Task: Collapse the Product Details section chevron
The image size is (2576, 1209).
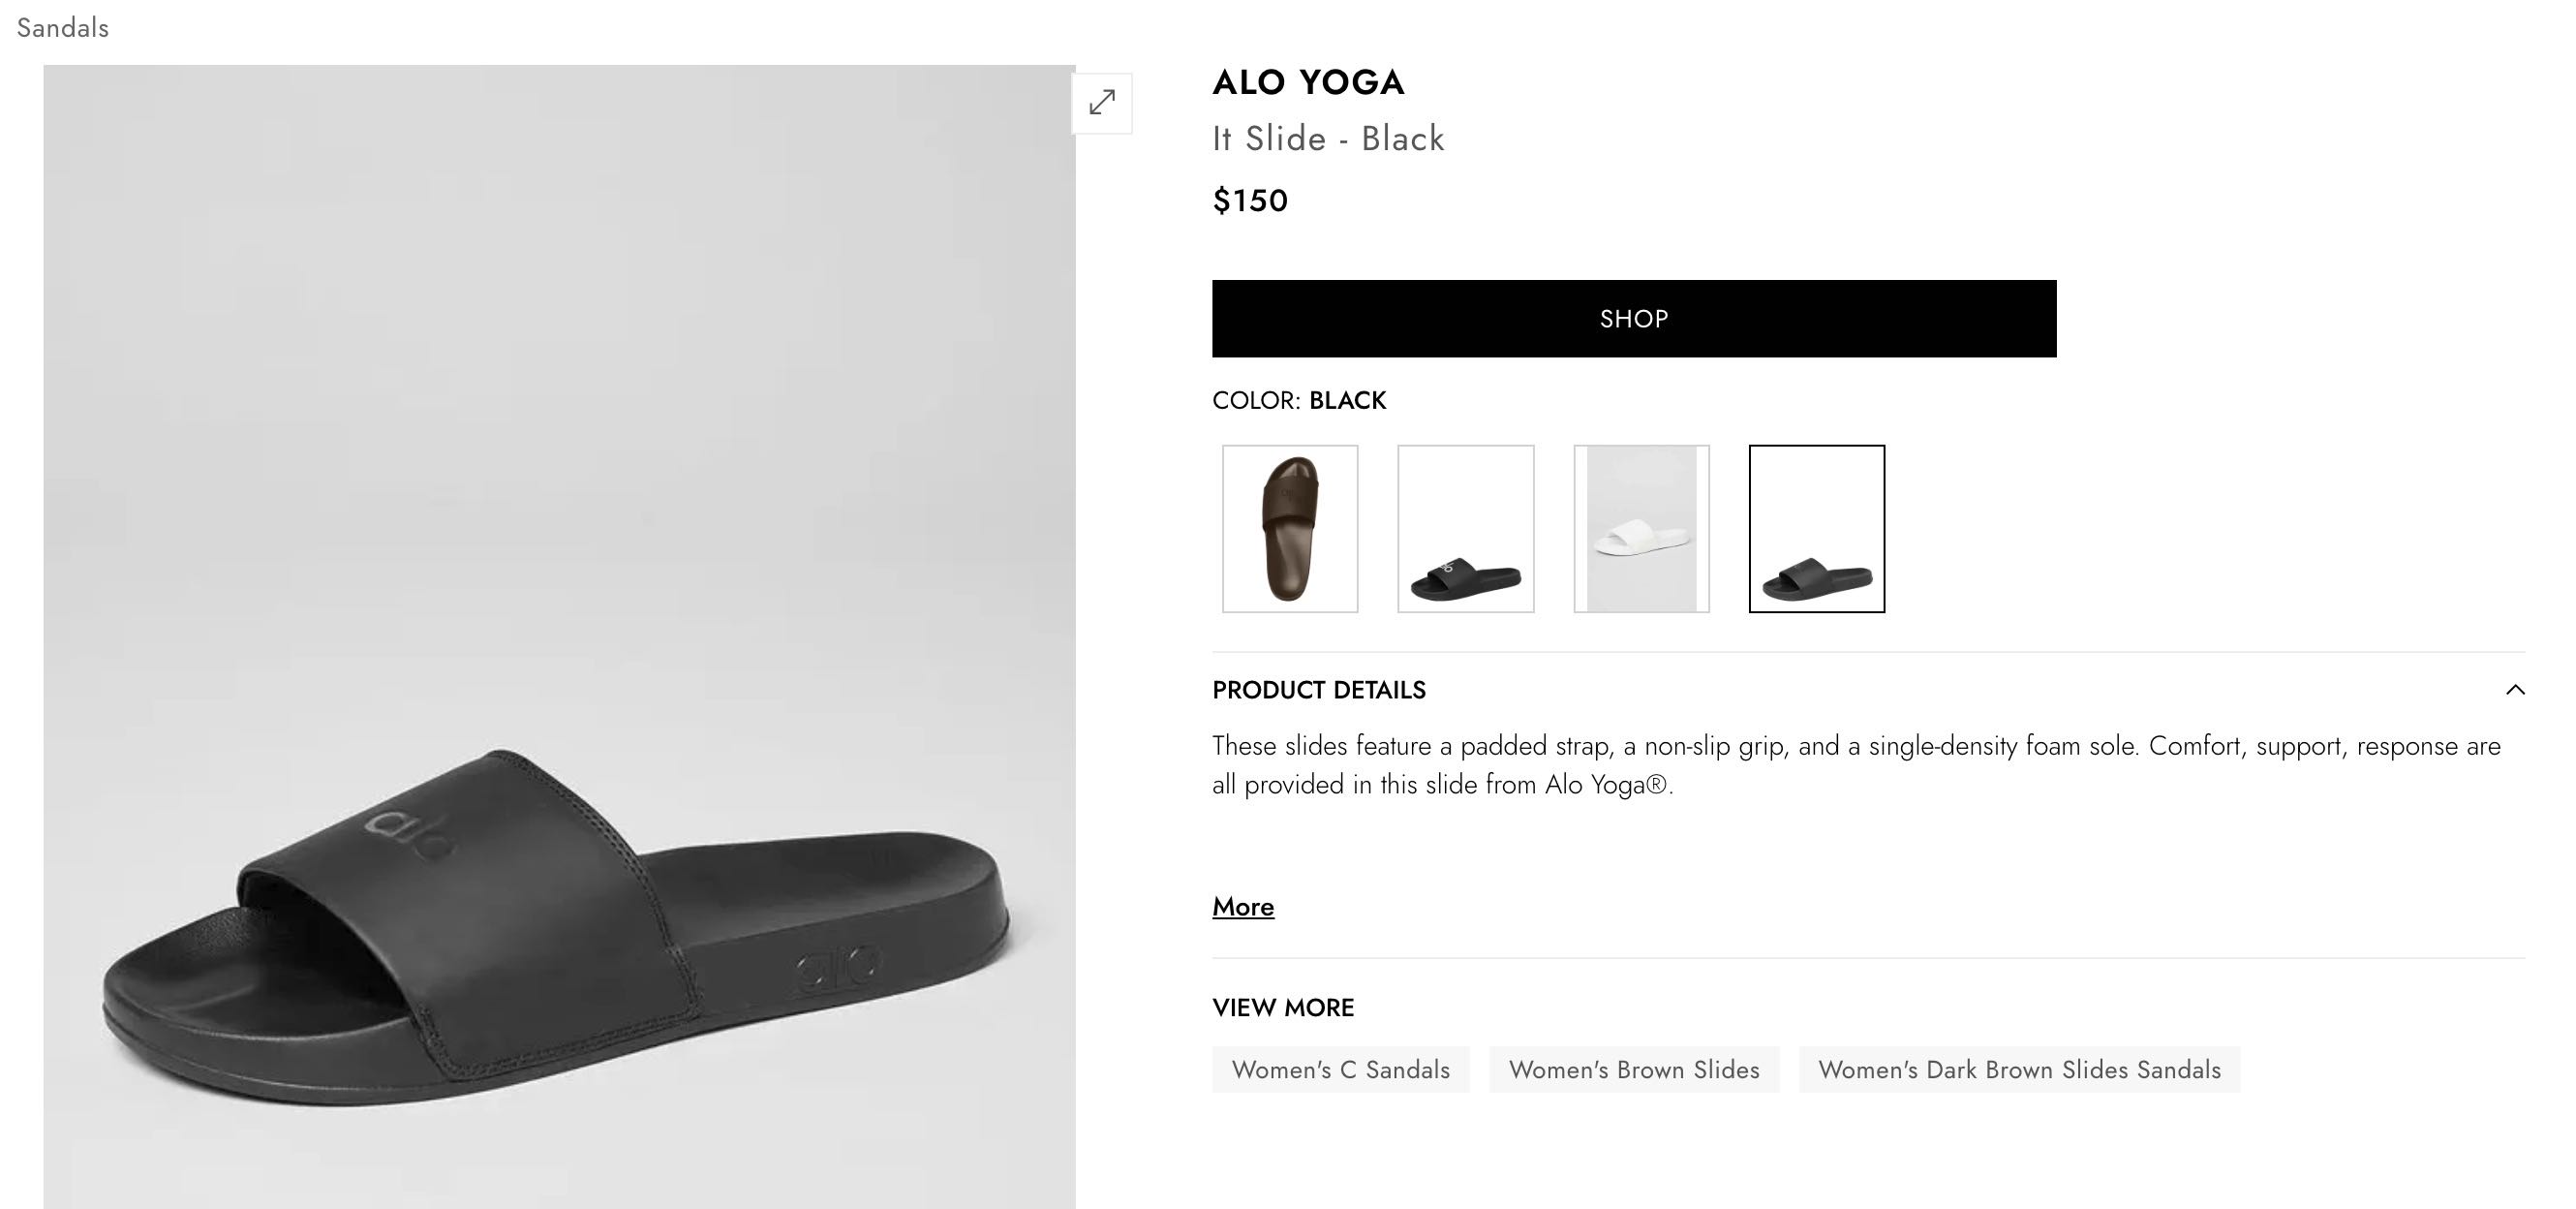Action: (2514, 690)
